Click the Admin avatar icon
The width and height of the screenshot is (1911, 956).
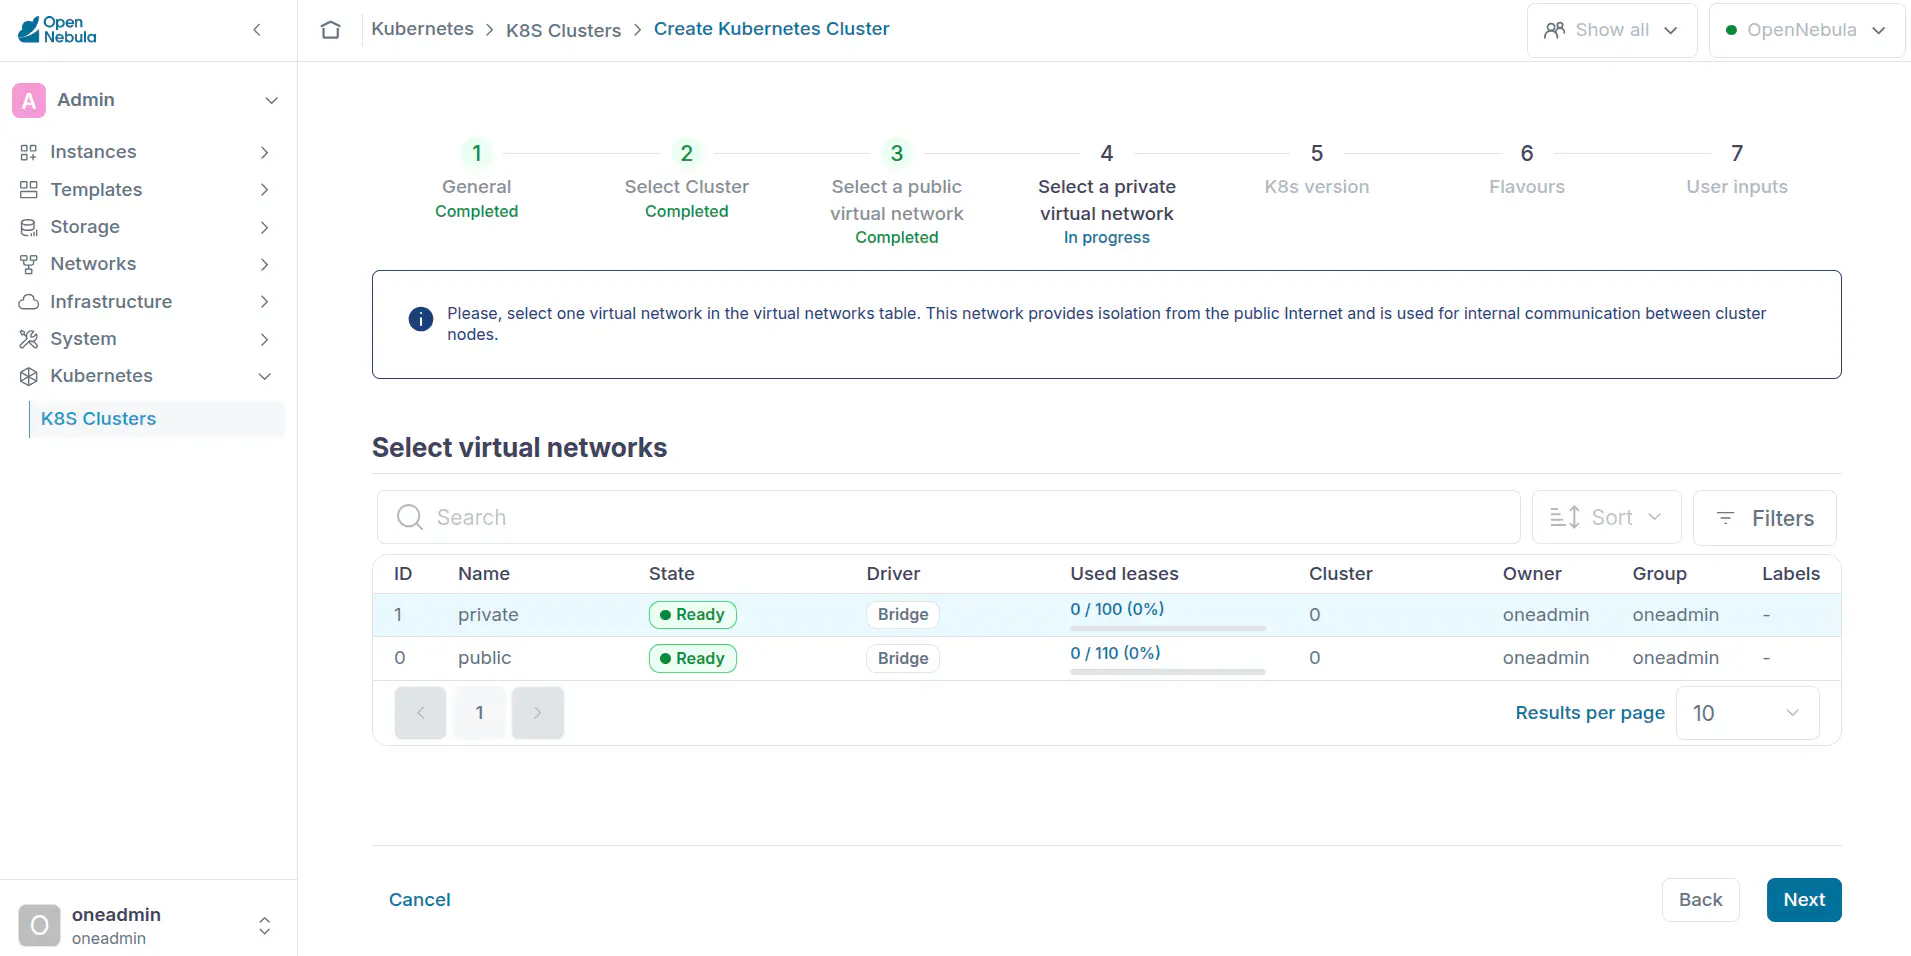pyautogui.click(x=29, y=100)
